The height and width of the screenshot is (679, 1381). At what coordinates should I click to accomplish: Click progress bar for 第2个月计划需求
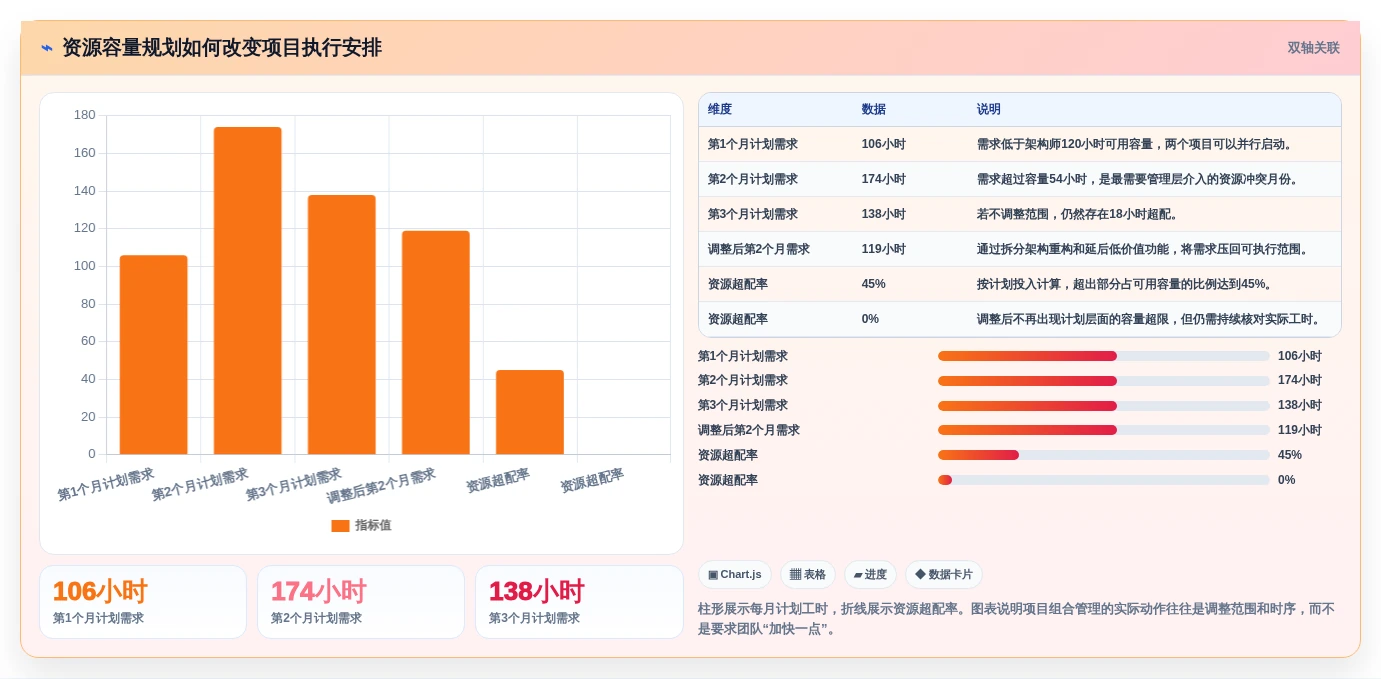coord(1104,381)
